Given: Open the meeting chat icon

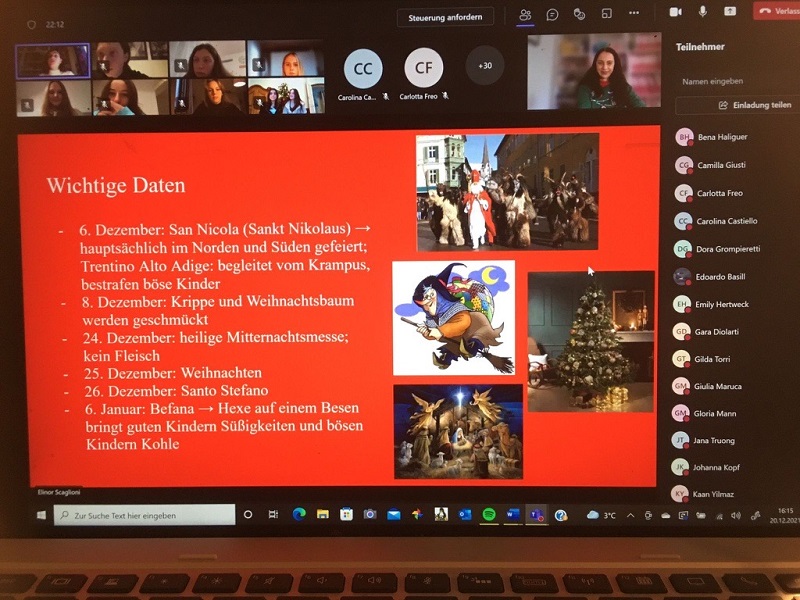Looking at the screenshot, I should 552,14.
